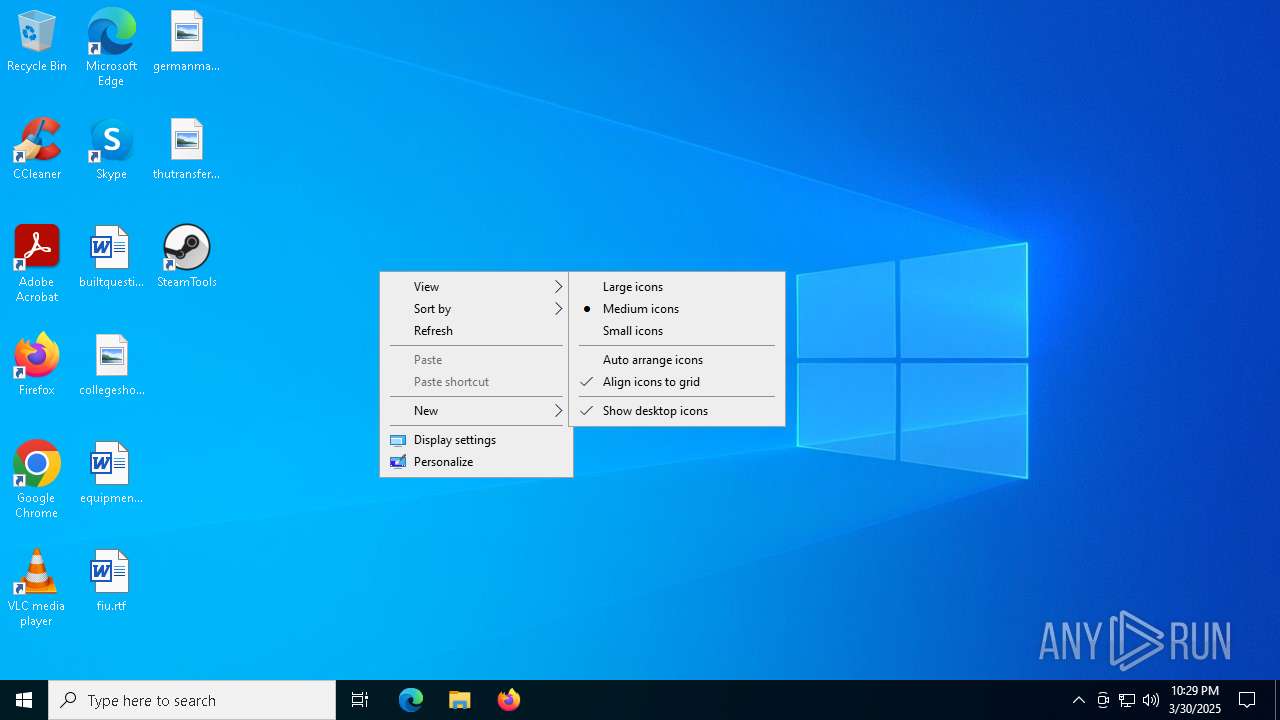Open the clock showing 10:29 PM
This screenshot has height=720, width=1280.
pos(1194,700)
